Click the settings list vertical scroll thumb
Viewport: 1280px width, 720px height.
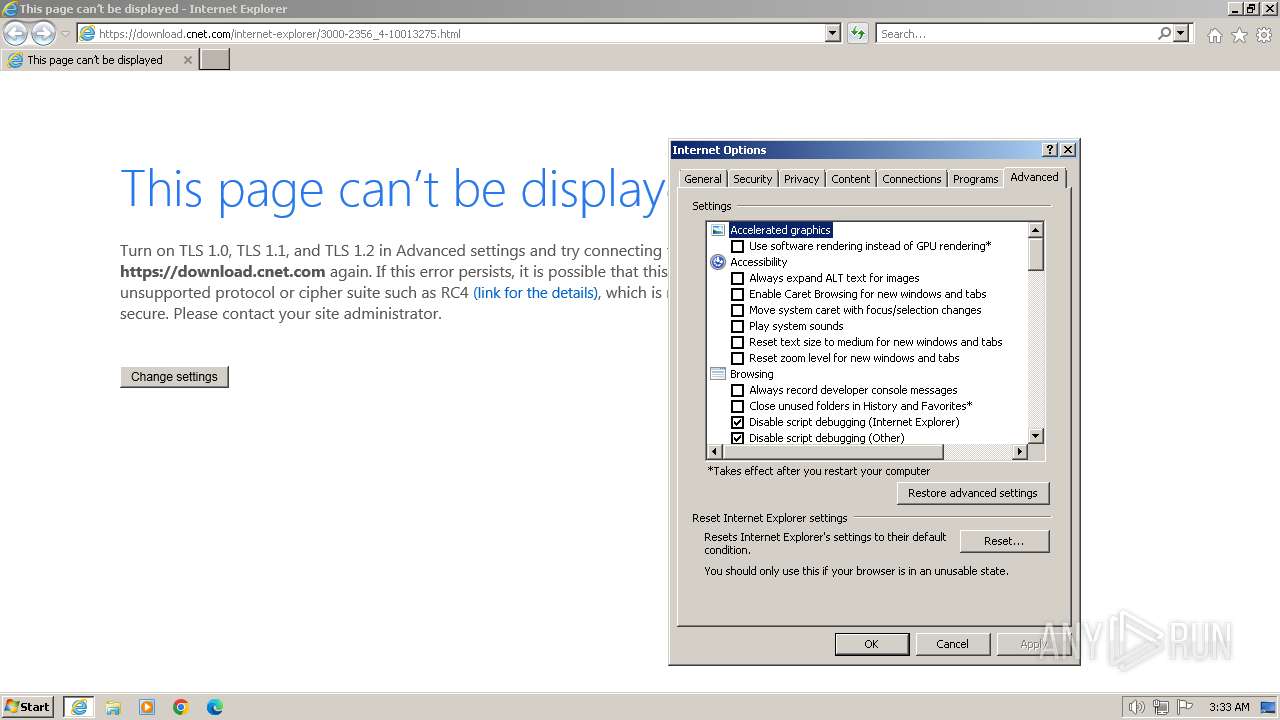(1036, 254)
